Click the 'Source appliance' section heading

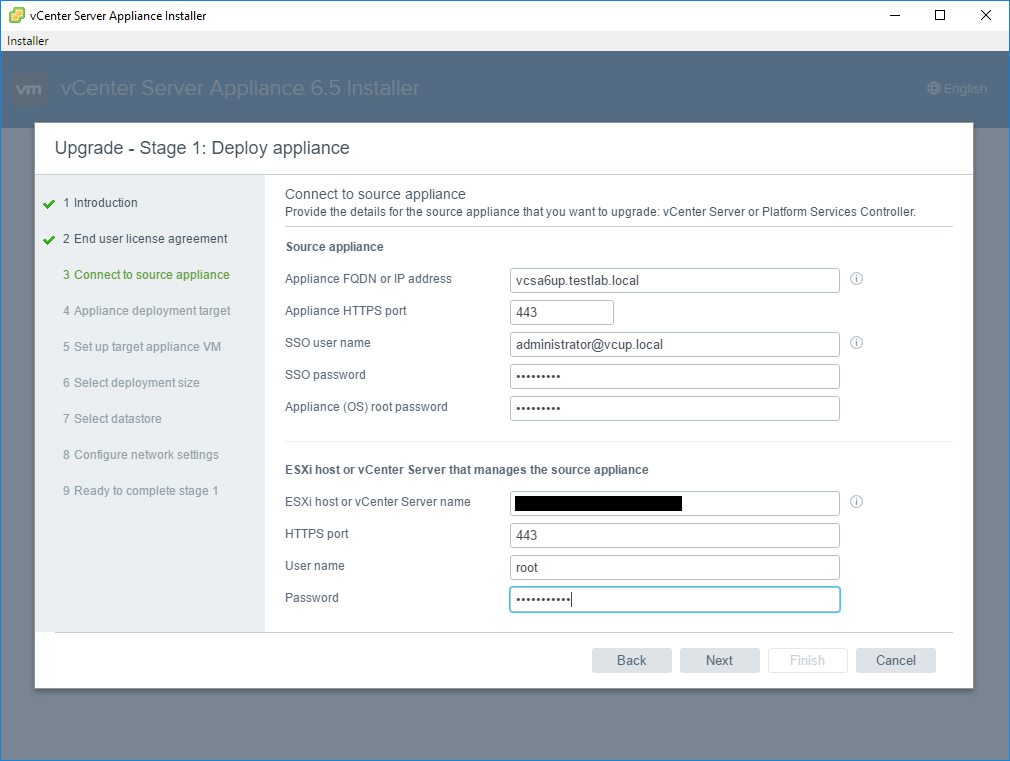[x=334, y=247]
